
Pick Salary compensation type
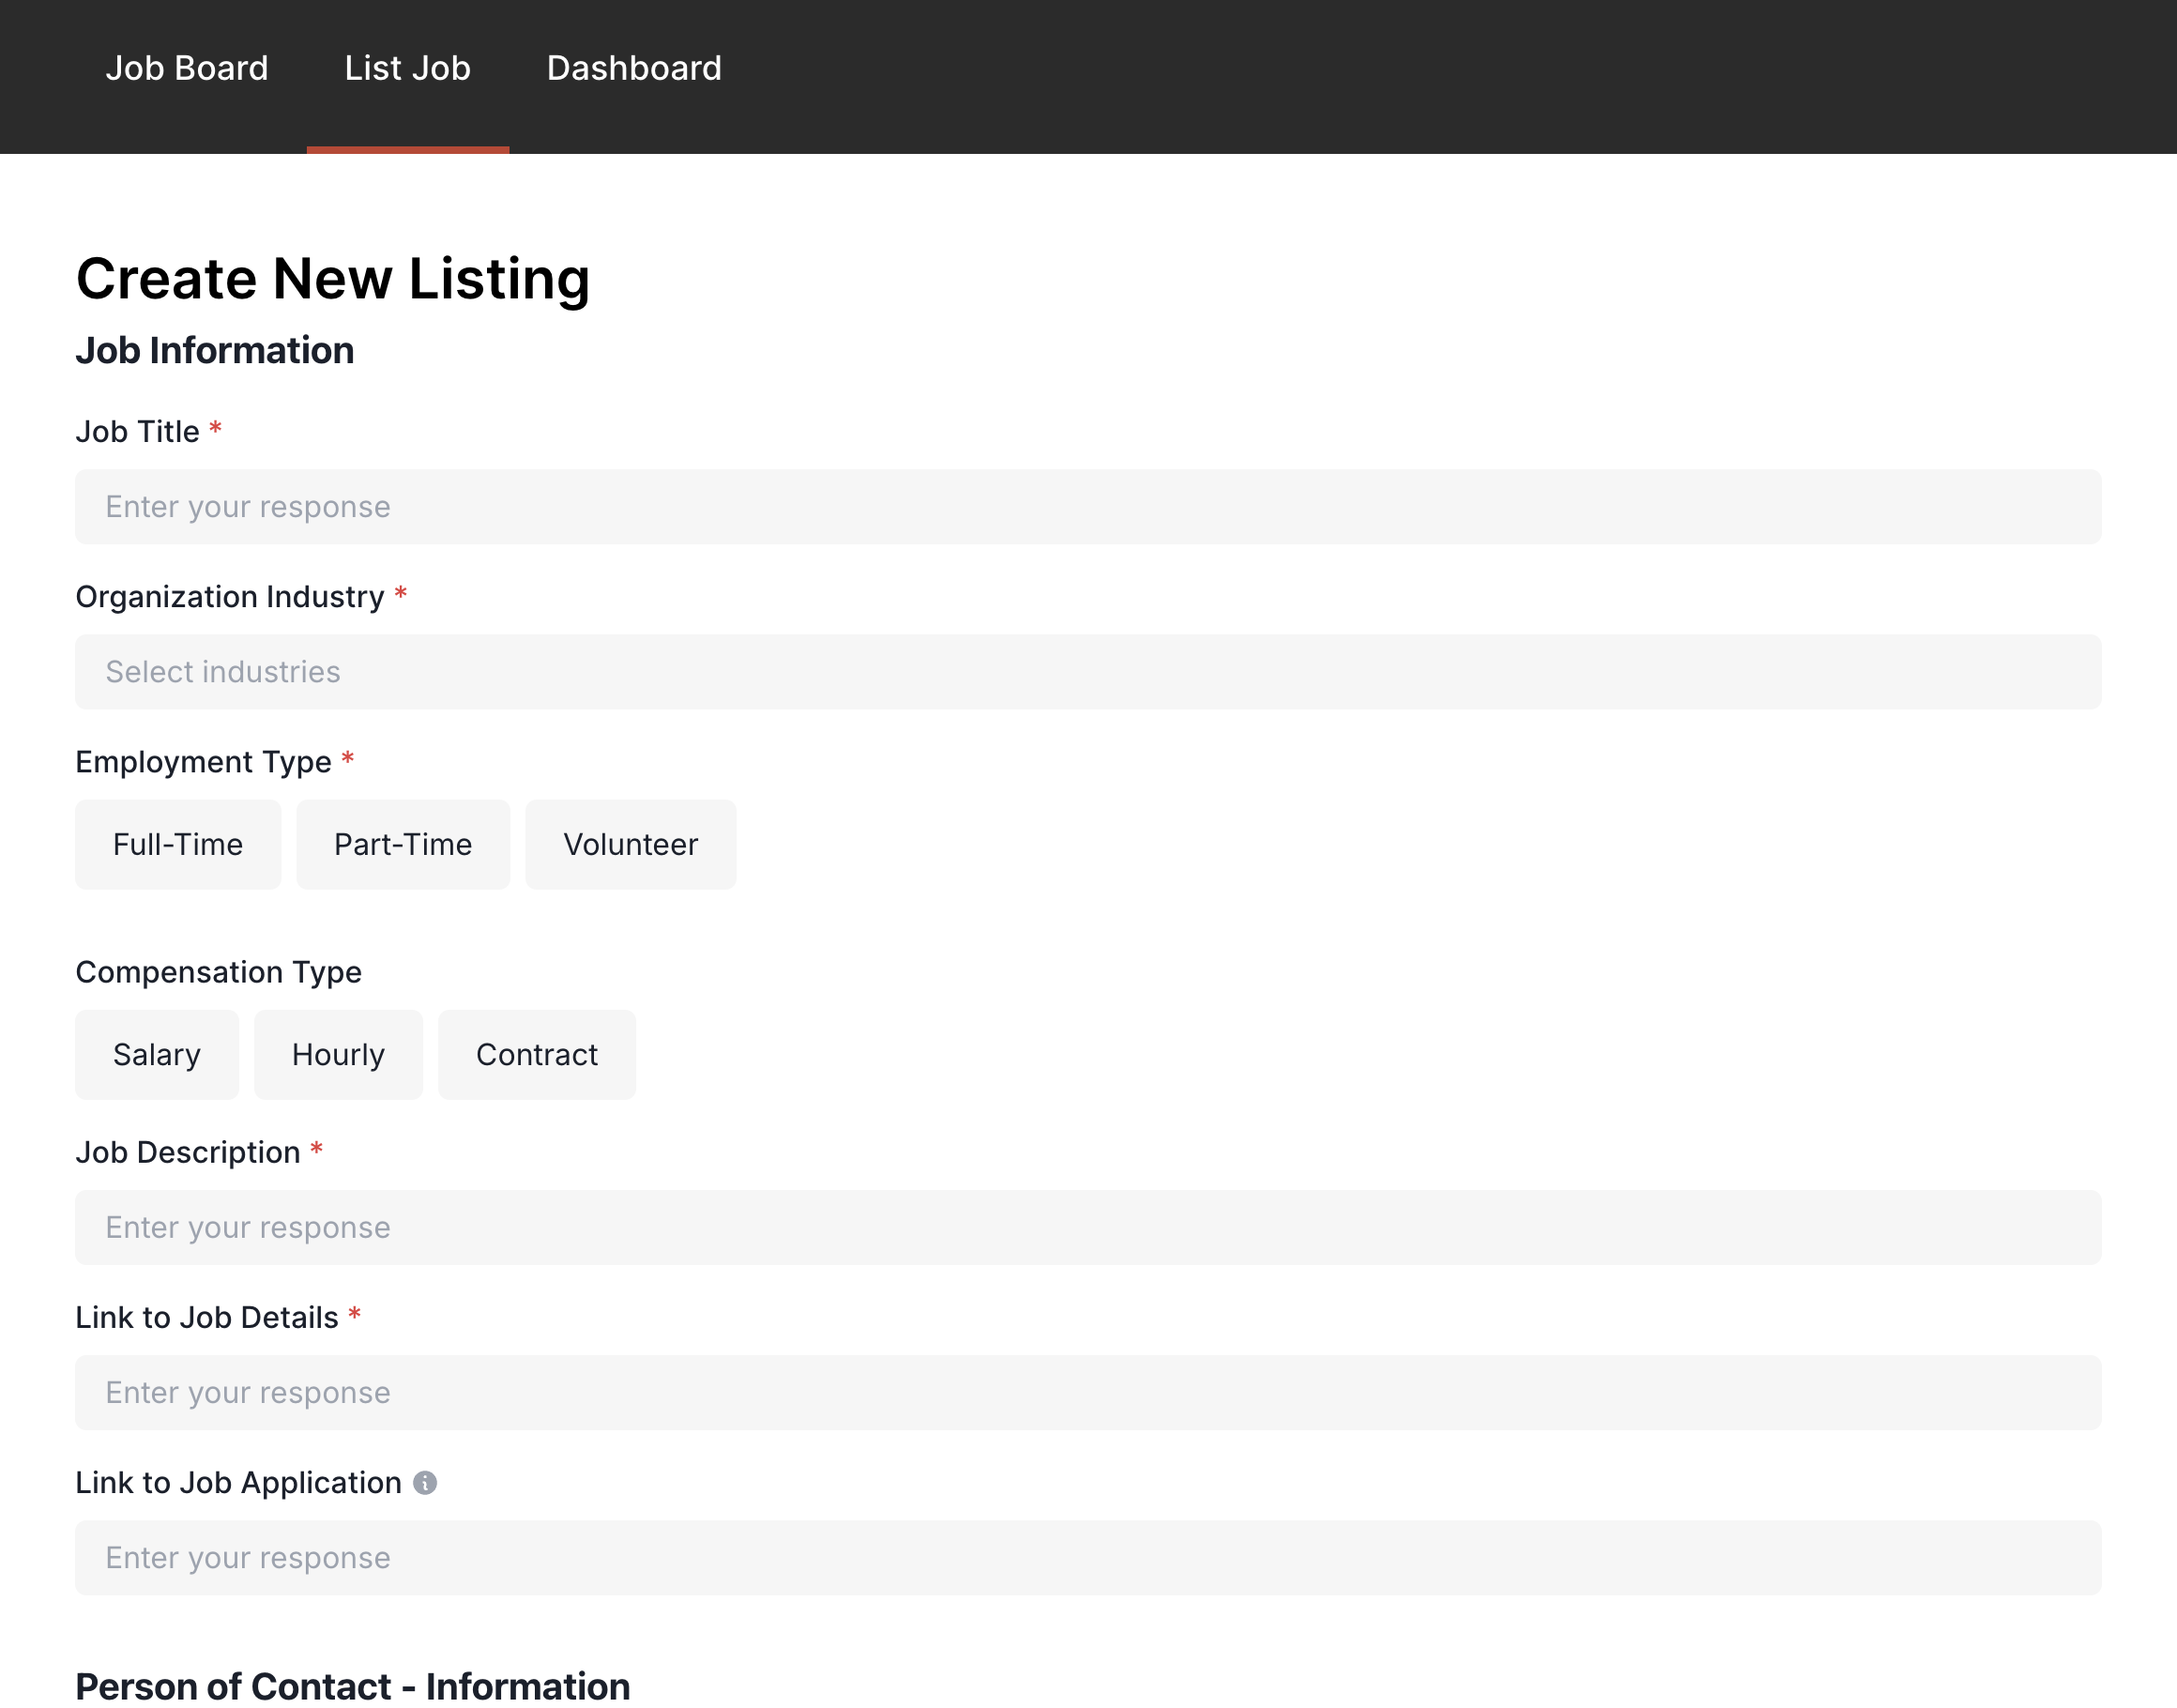pyautogui.click(x=157, y=1055)
